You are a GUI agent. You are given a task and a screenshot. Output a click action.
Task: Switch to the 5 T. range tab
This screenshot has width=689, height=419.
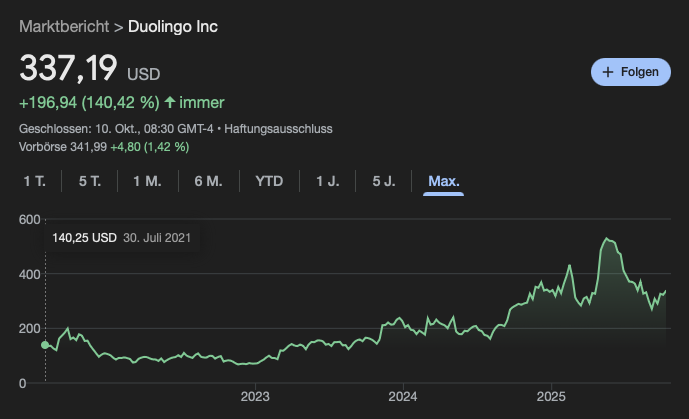90,181
